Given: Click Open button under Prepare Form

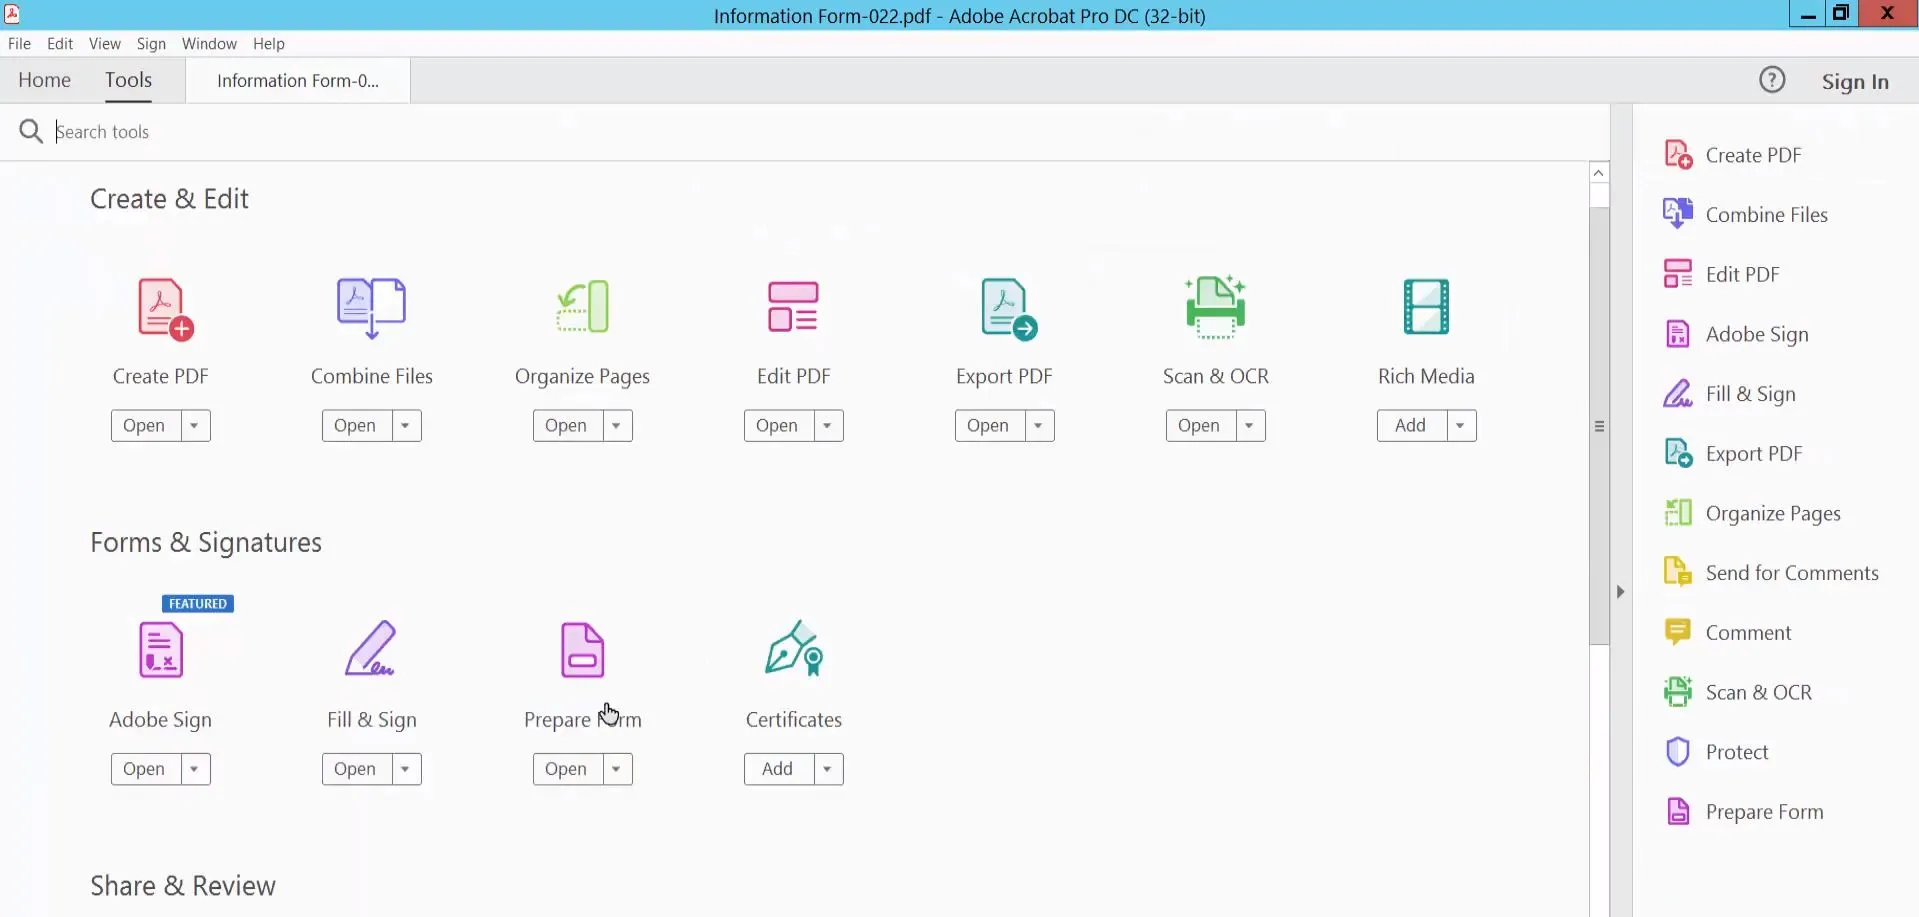Looking at the screenshot, I should pyautogui.click(x=567, y=769).
